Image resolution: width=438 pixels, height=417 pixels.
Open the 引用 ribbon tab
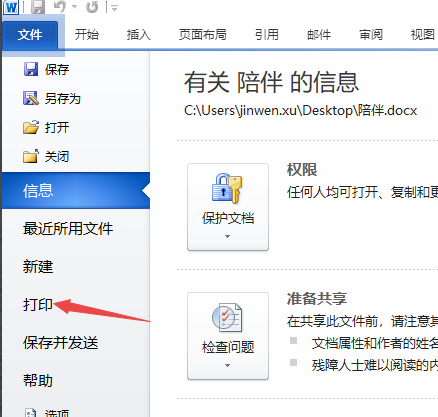click(267, 35)
